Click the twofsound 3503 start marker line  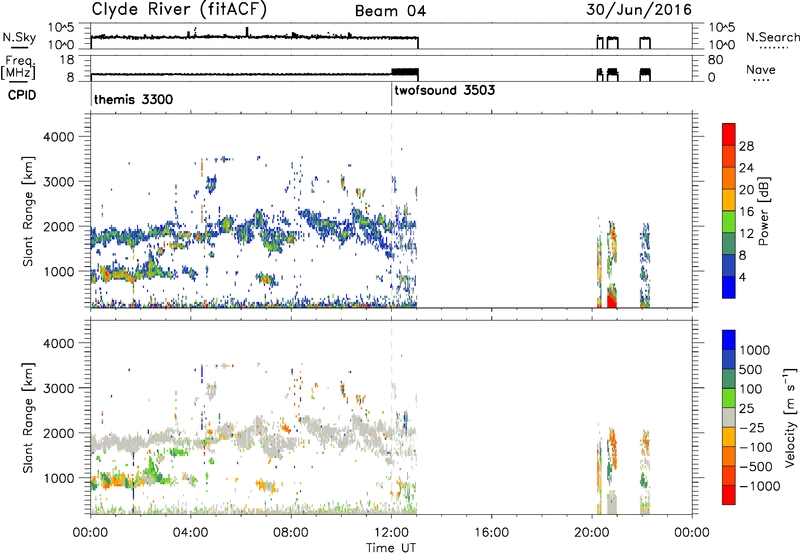pos(391,94)
